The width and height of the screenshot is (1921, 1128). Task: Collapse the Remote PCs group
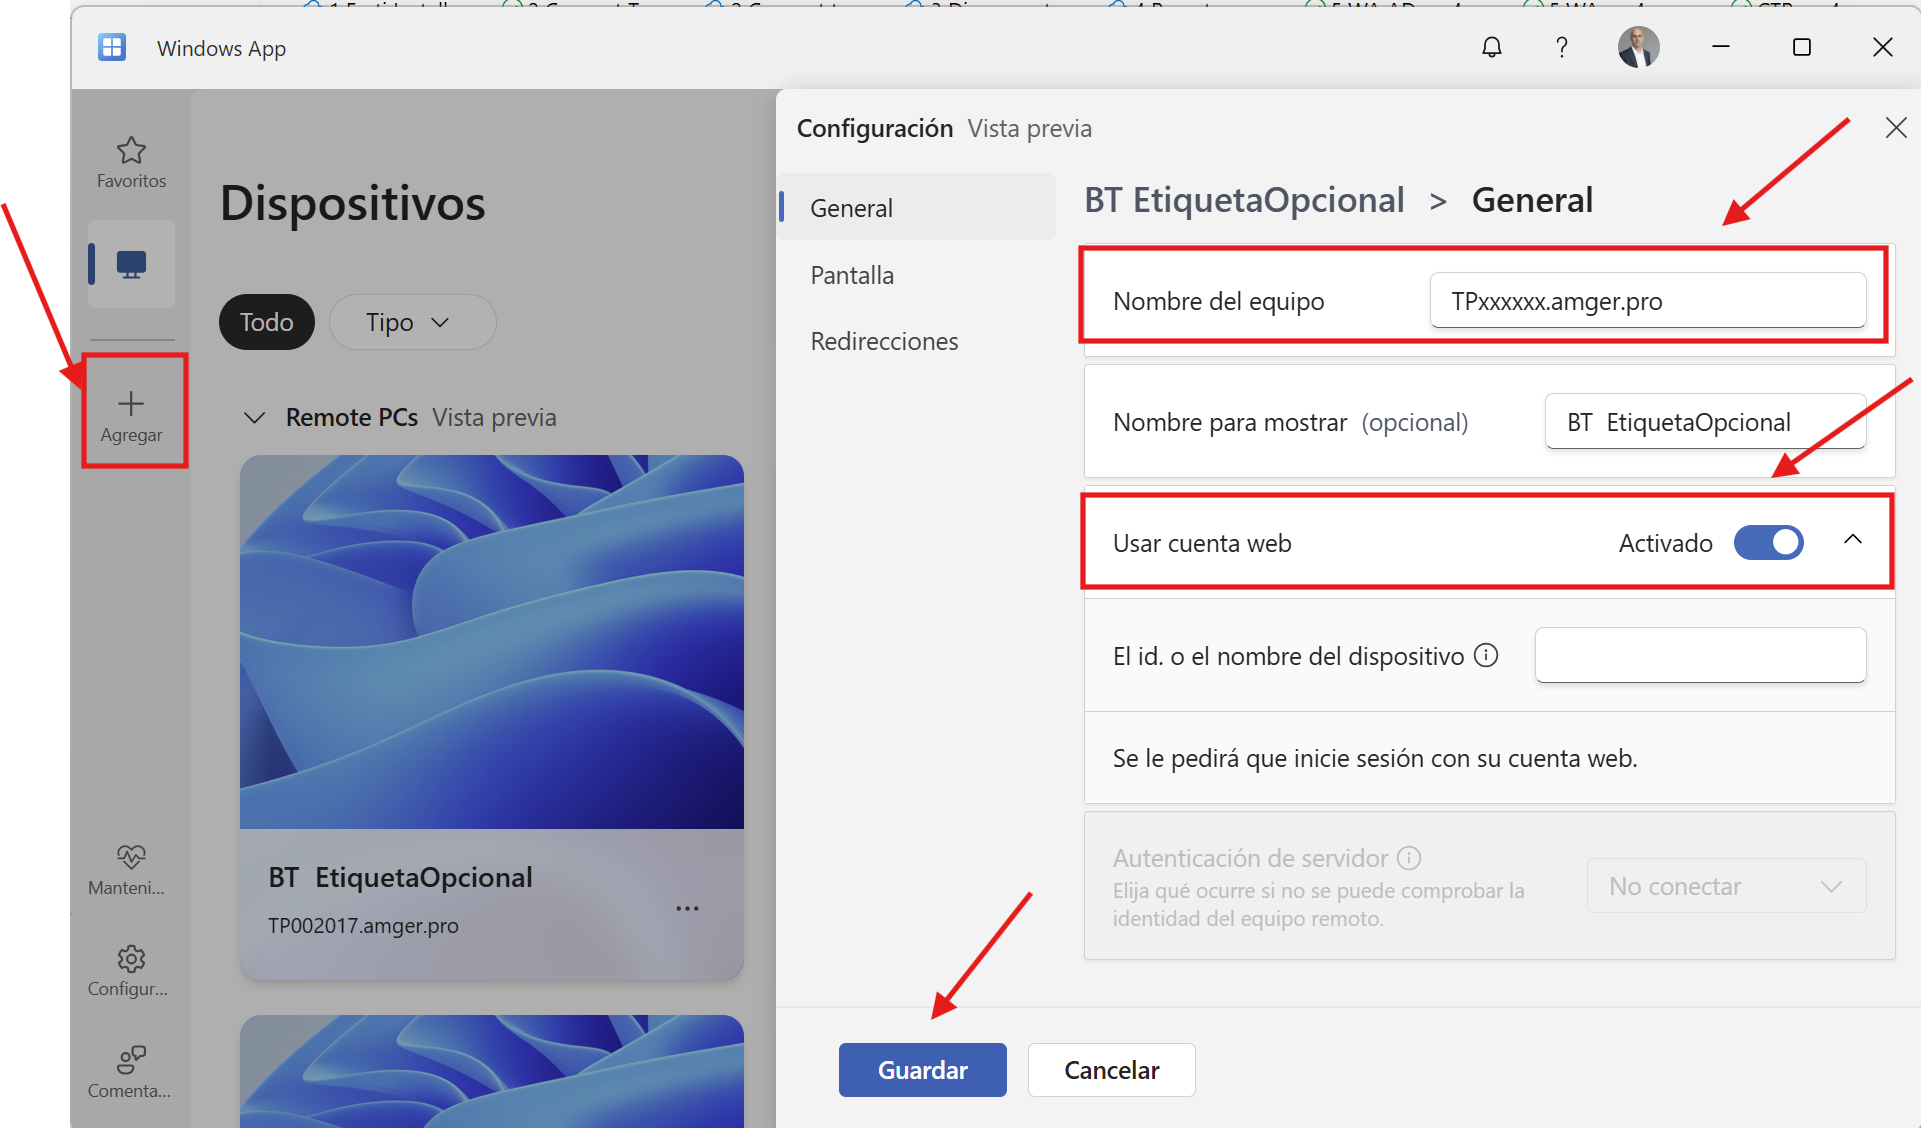255,418
